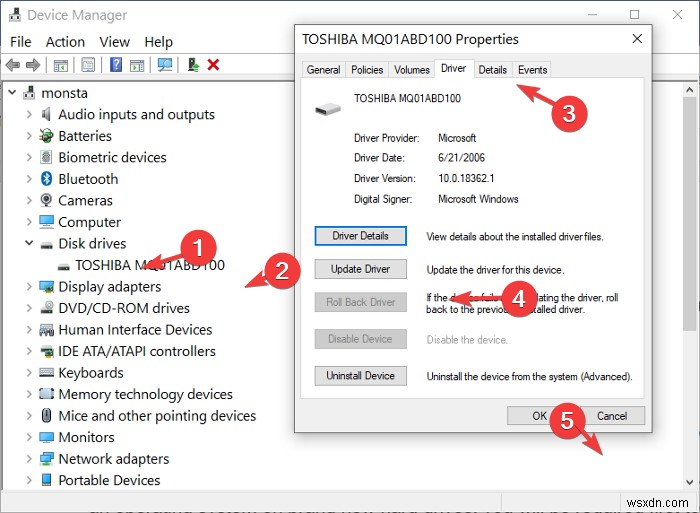Expand the Display adapters category
700x513 pixels.
[29, 286]
